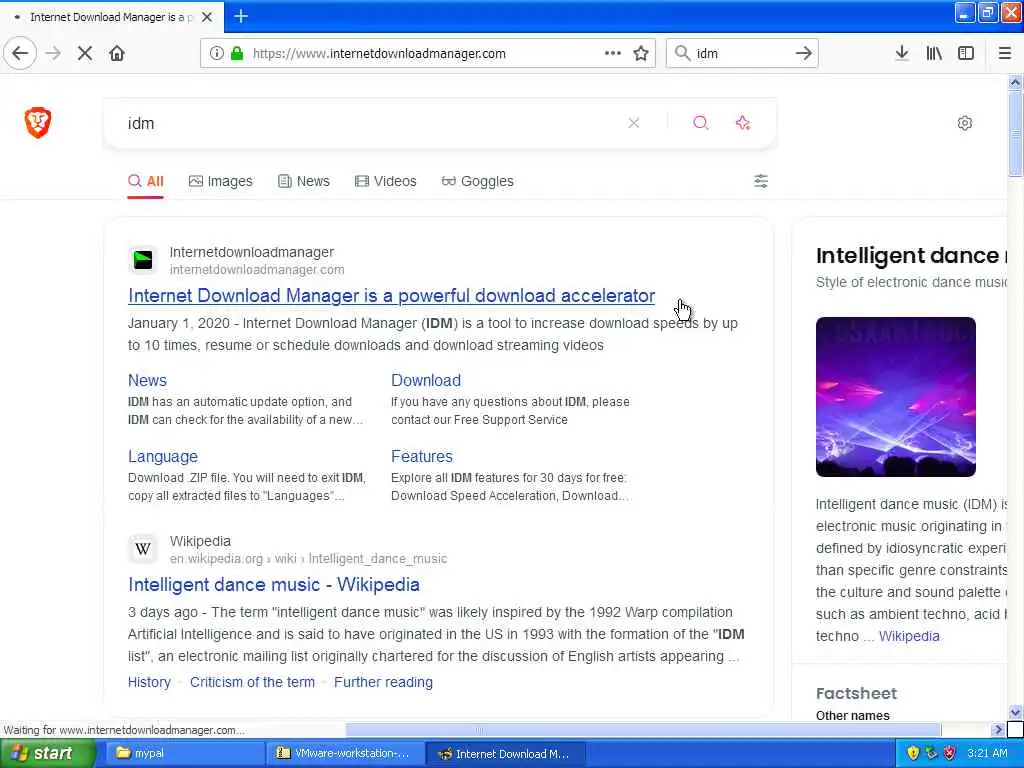Open page actions three-dots menu in address bar
1024x768 pixels.
[x=613, y=53]
